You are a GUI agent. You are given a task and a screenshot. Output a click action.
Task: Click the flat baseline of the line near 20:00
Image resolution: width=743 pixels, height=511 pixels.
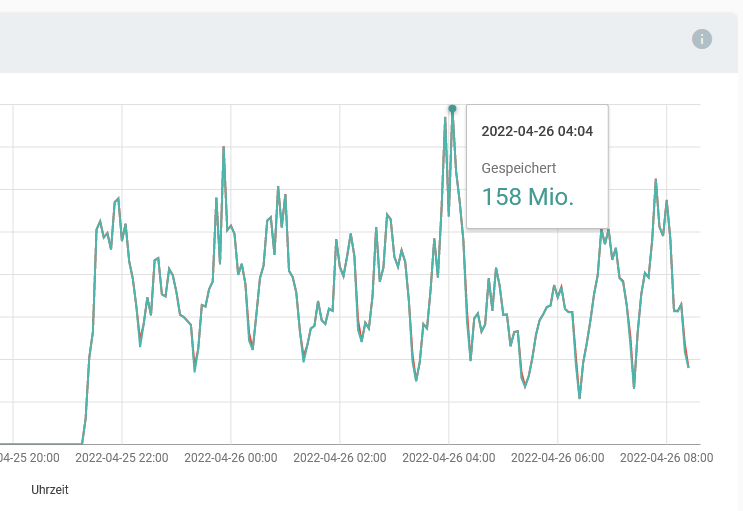click(x=40, y=443)
